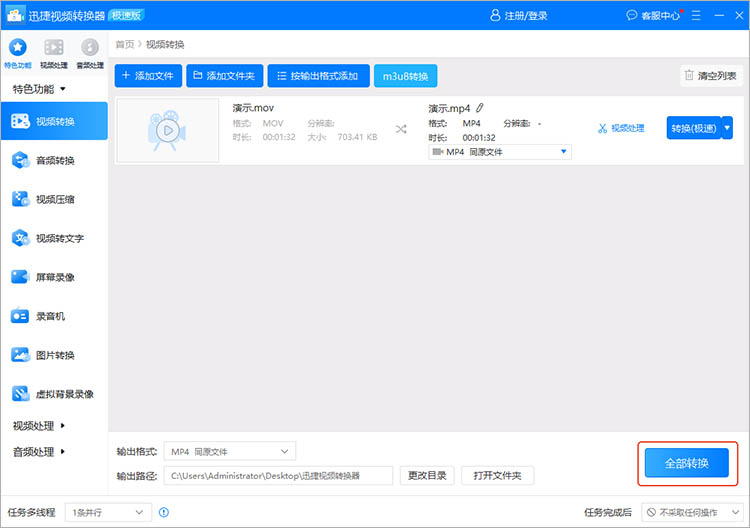The width and height of the screenshot is (750, 528).
Task: Expand the 转换(极速) dropdown arrow
Action: point(727,128)
